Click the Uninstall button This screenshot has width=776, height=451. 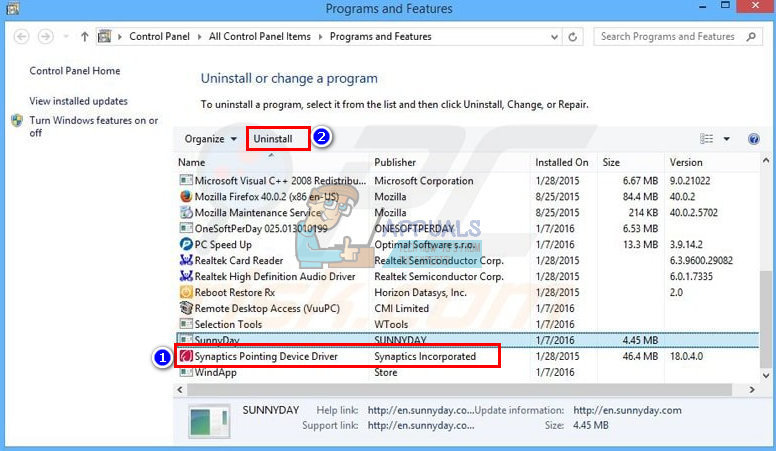click(x=273, y=139)
